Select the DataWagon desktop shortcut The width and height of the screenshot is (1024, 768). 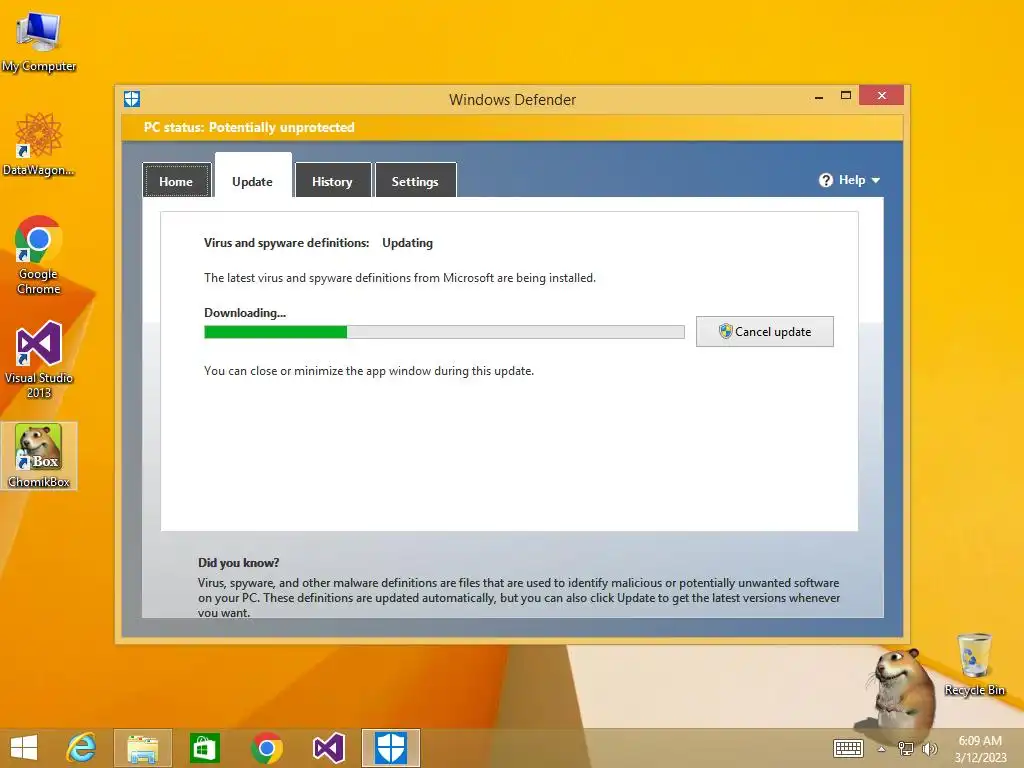click(39, 144)
